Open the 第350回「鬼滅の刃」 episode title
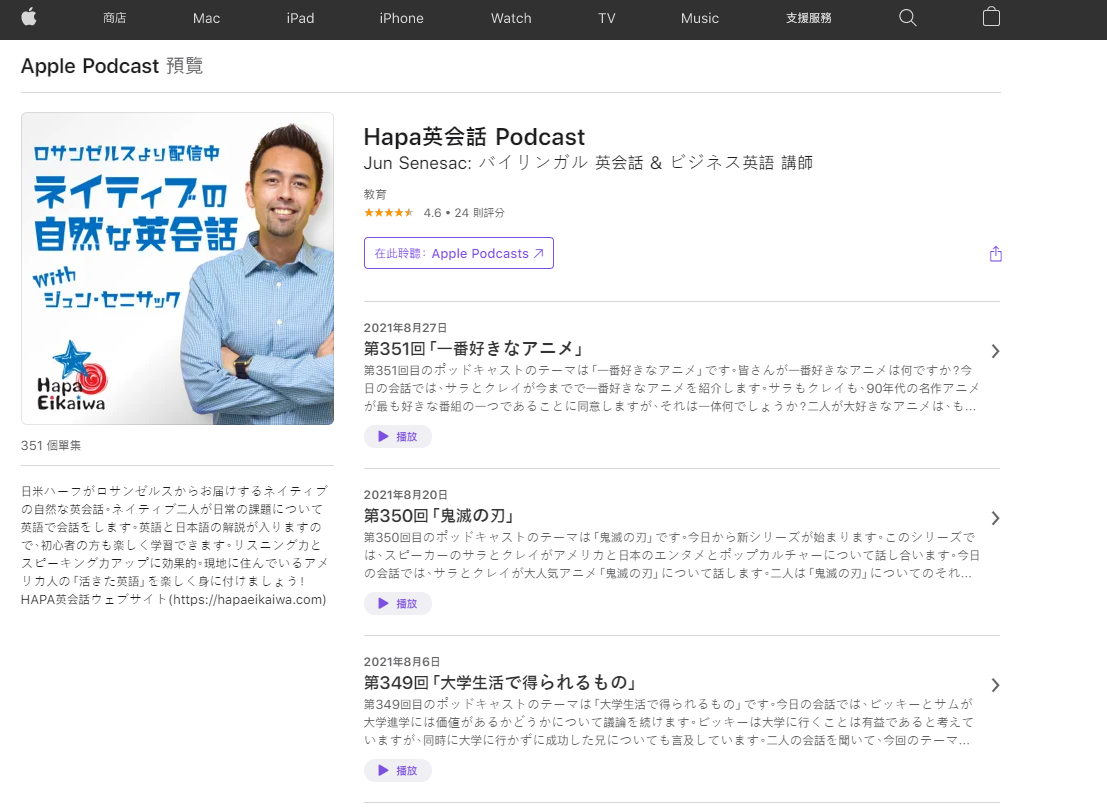This screenshot has width=1107, height=806. [441, 516]
